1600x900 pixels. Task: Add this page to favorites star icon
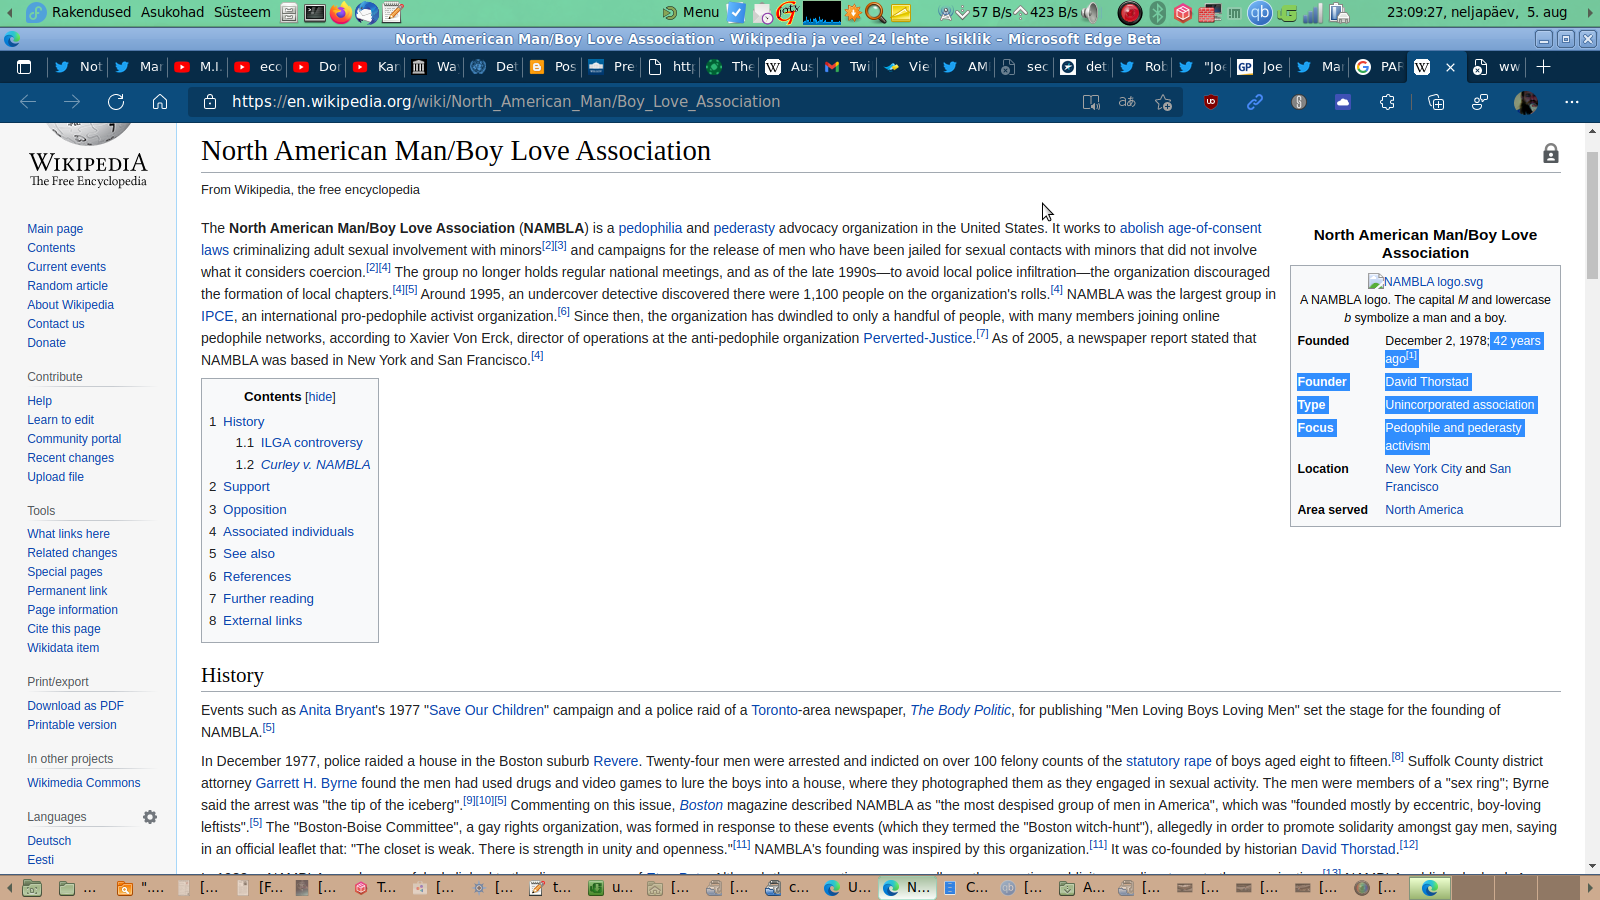pyautogui.click(x=1163, y=102)
